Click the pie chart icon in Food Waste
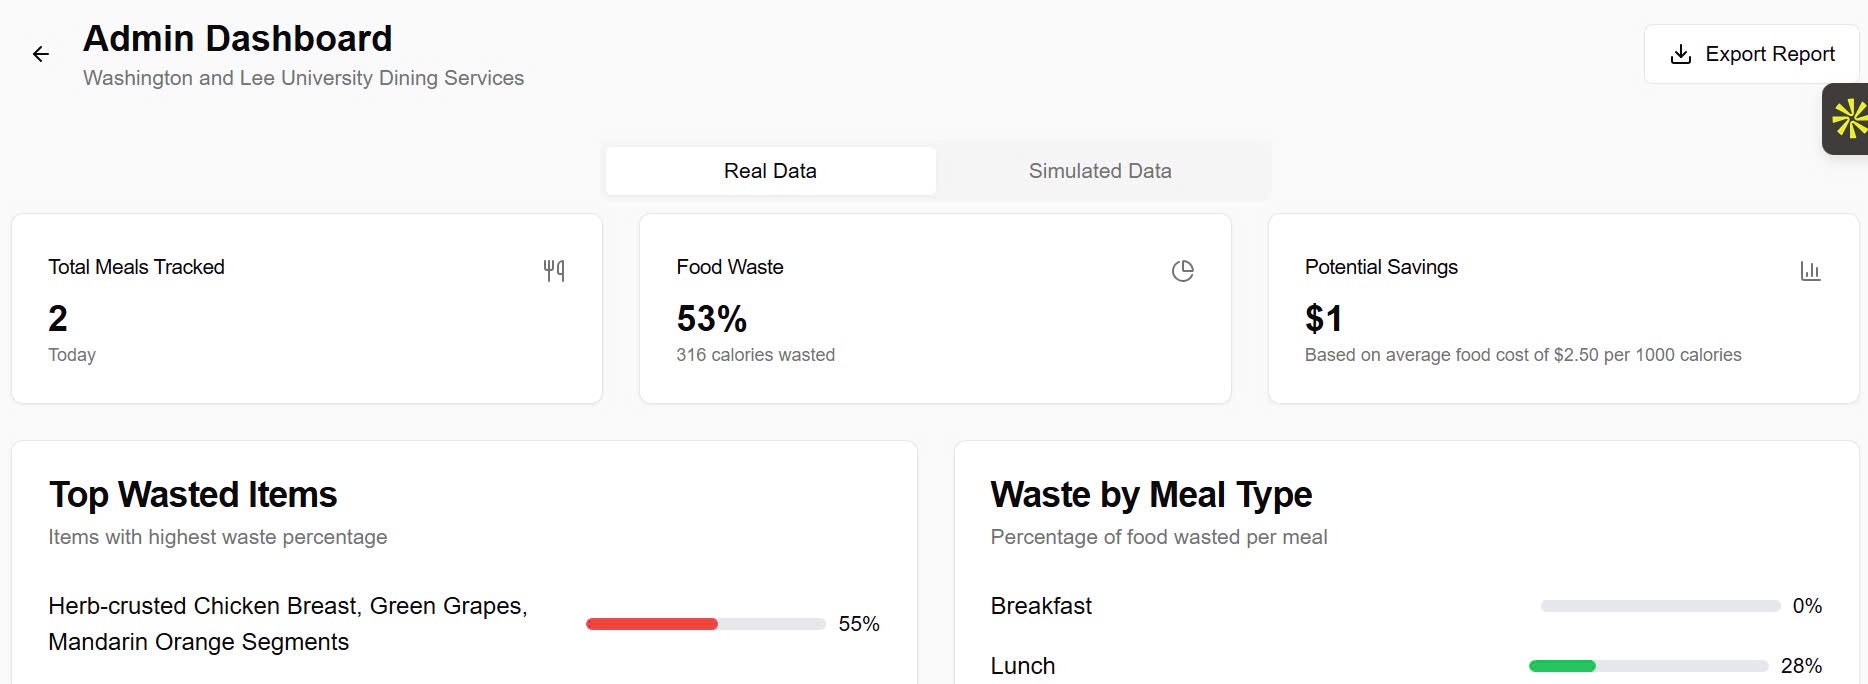The height and width of the screenshot is (684, 1868). coord(1182,271)
